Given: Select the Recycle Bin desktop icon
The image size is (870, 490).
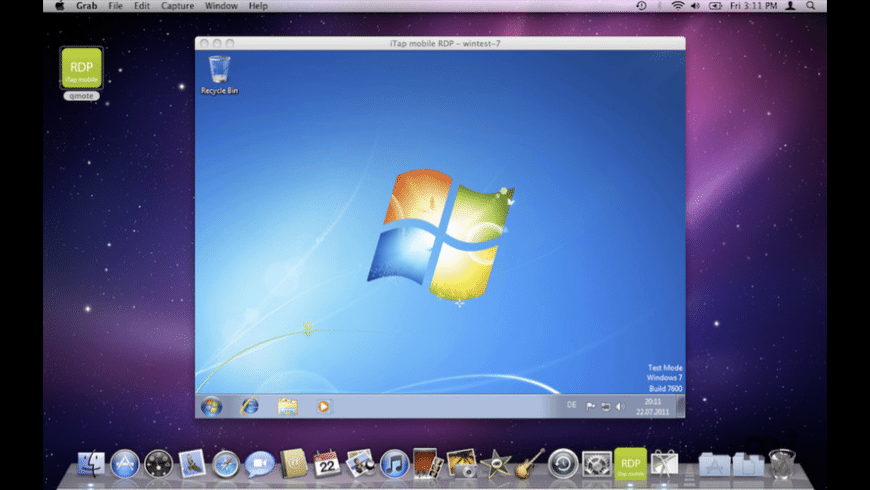Looking at the screenshot, I should coord(219,75).
